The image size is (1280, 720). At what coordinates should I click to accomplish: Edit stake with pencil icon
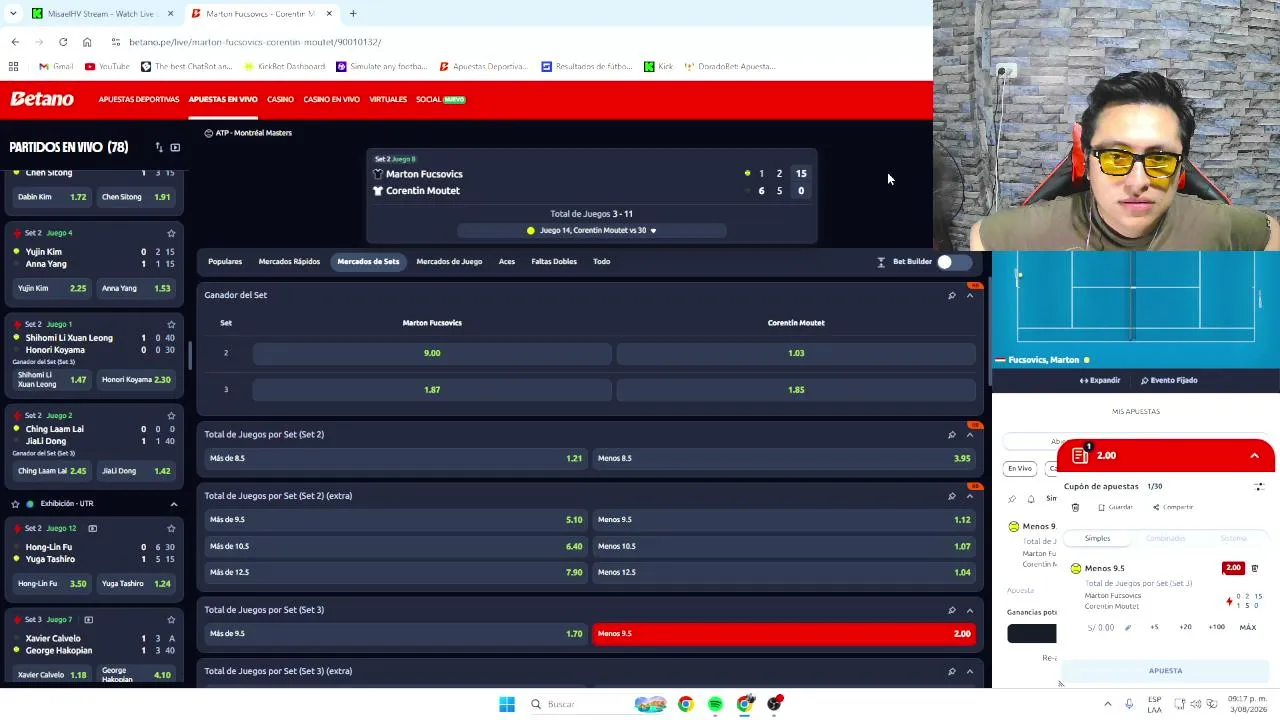point(1128,628)
